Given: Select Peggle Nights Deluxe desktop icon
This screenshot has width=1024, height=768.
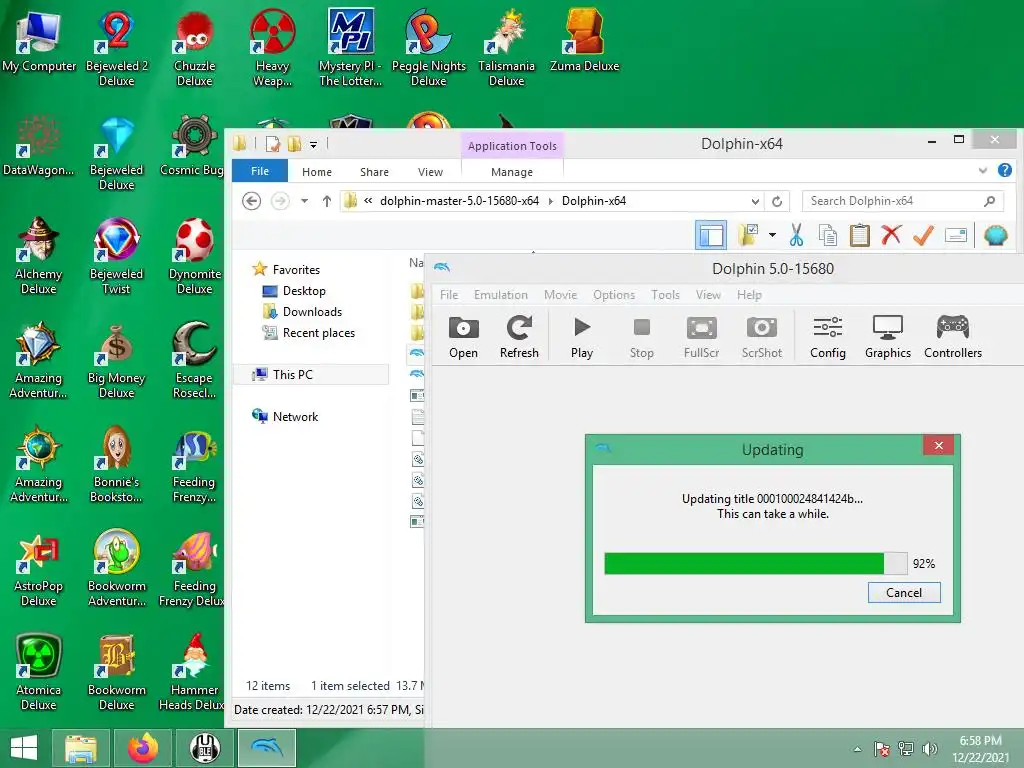Looking at the screenshot, I should [x=428, y=47].
